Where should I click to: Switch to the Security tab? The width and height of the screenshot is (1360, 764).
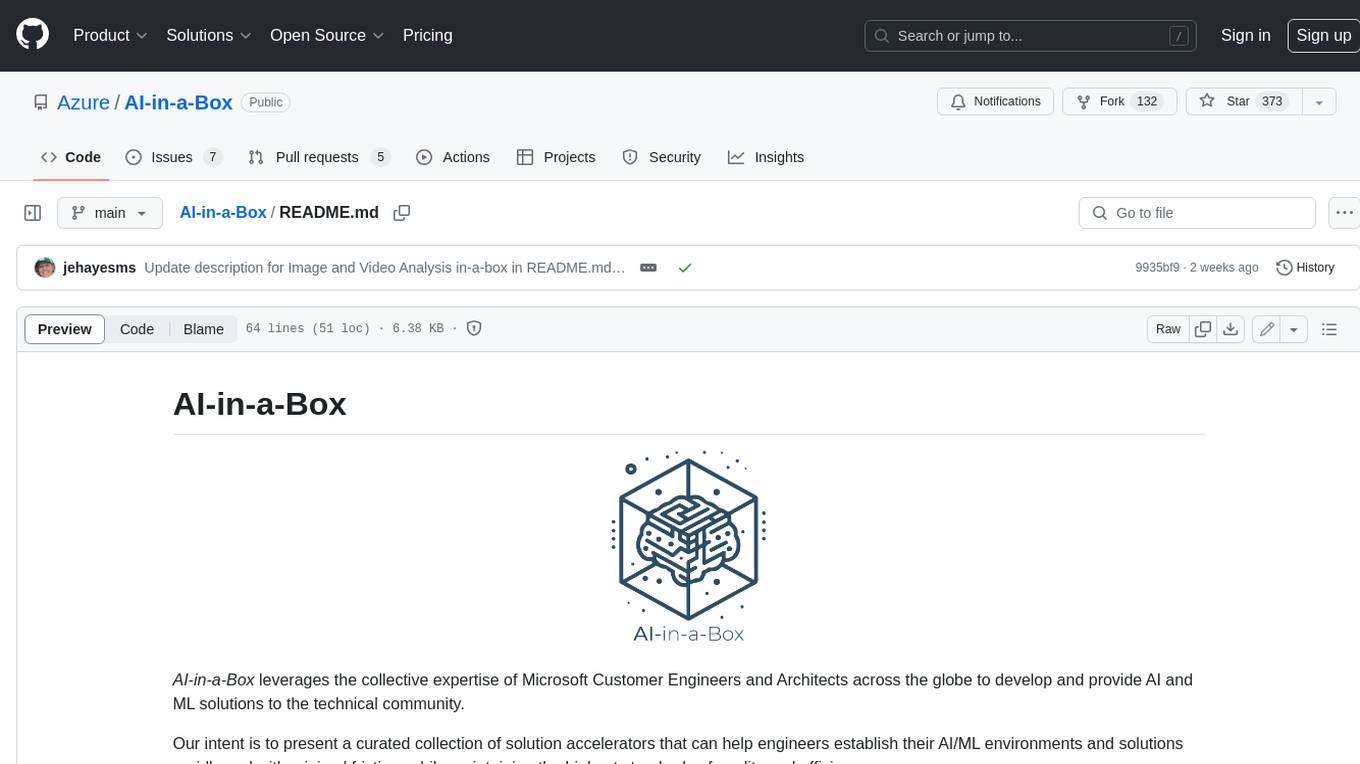(x=662, y=157)
